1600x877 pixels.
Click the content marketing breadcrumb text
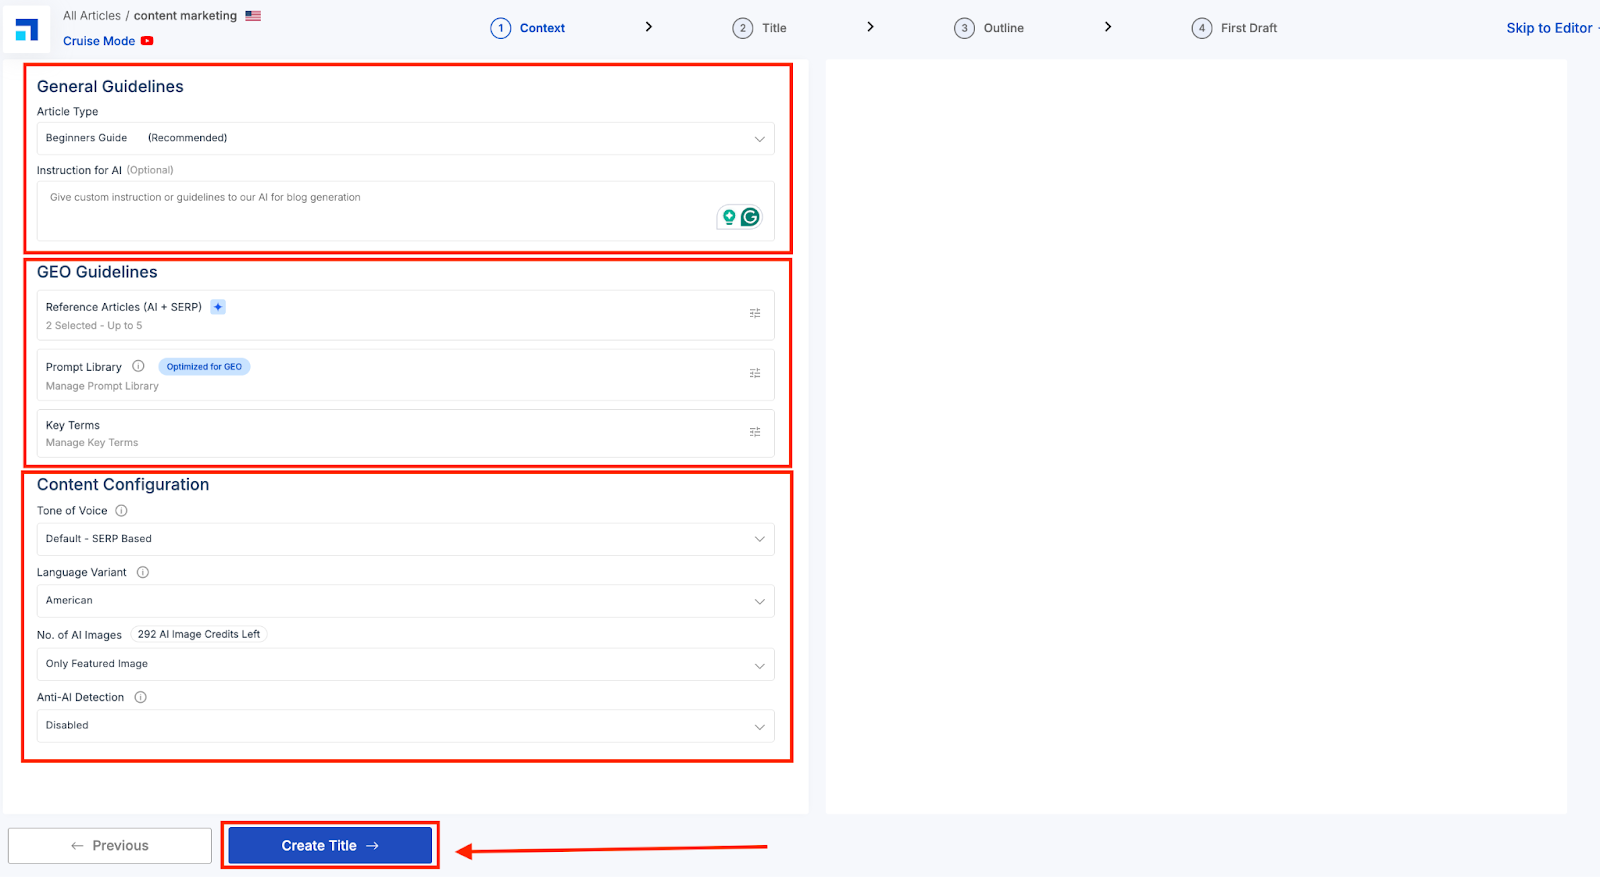click(x=185, y=16)
